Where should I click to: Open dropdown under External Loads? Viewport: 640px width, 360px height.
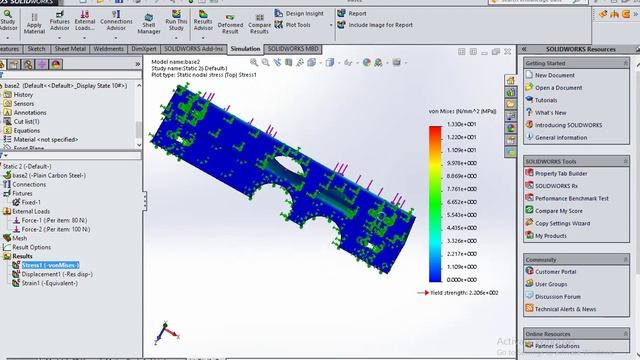click(x=84, y=38)
